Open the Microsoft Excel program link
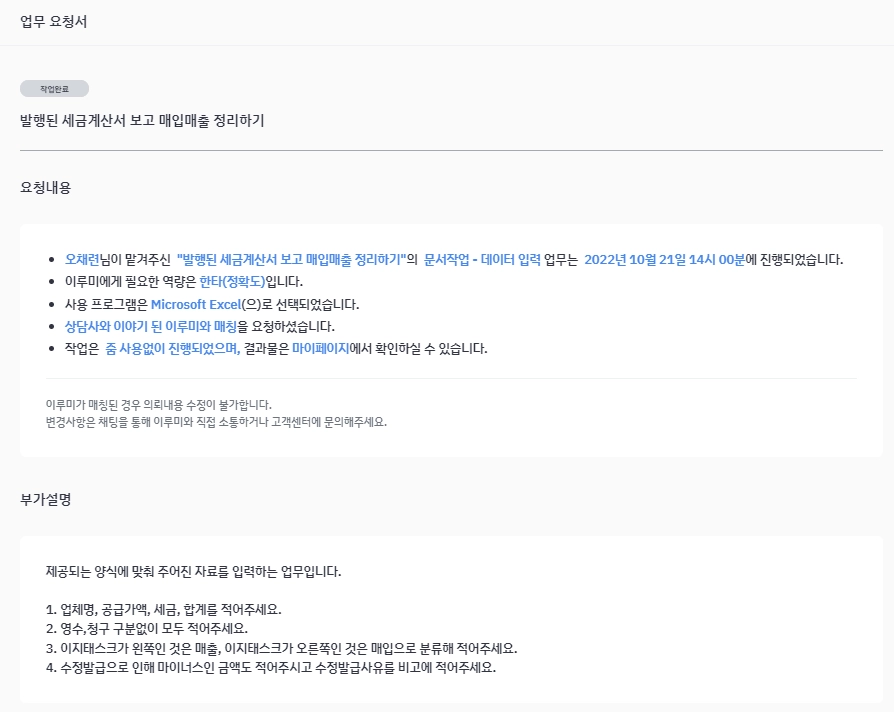The image size is (894, 712). (196, 304)
